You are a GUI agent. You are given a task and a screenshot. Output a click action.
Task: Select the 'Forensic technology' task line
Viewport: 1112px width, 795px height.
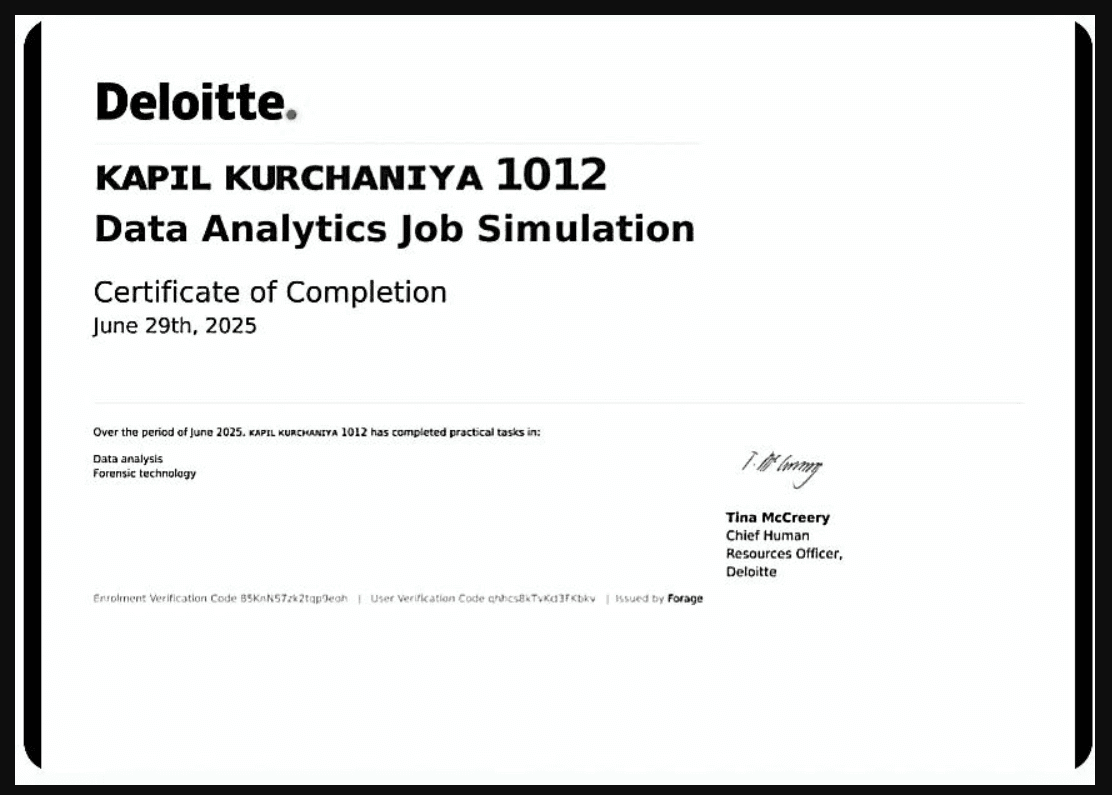145,473
